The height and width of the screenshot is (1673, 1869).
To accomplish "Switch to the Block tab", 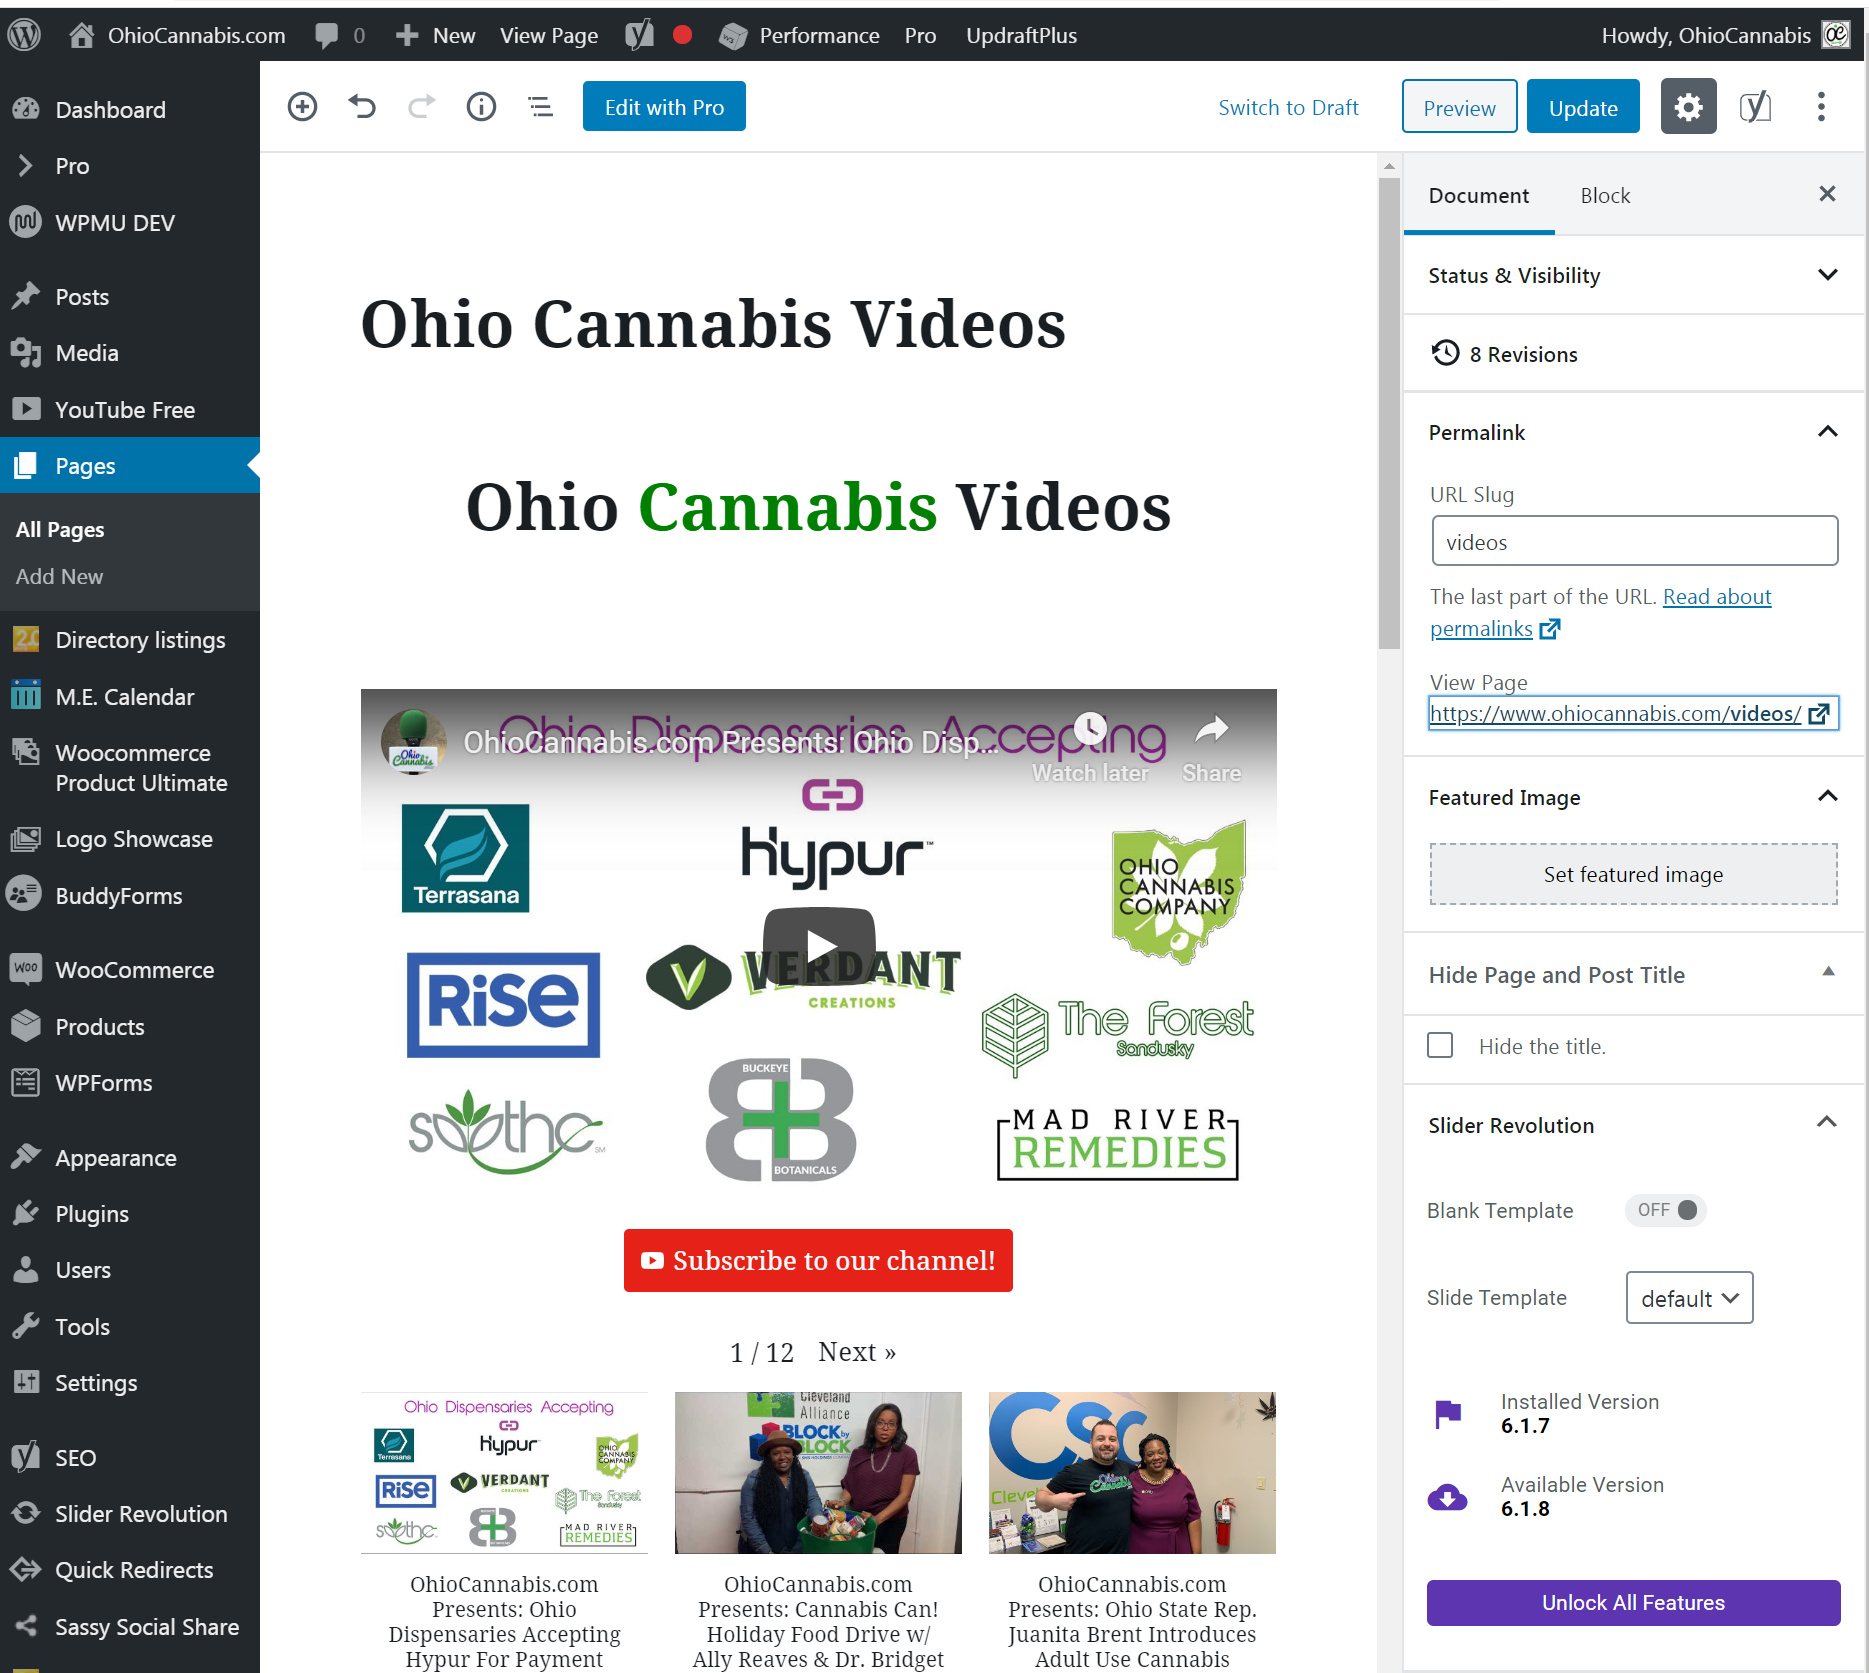I will tap(1605, 196).
